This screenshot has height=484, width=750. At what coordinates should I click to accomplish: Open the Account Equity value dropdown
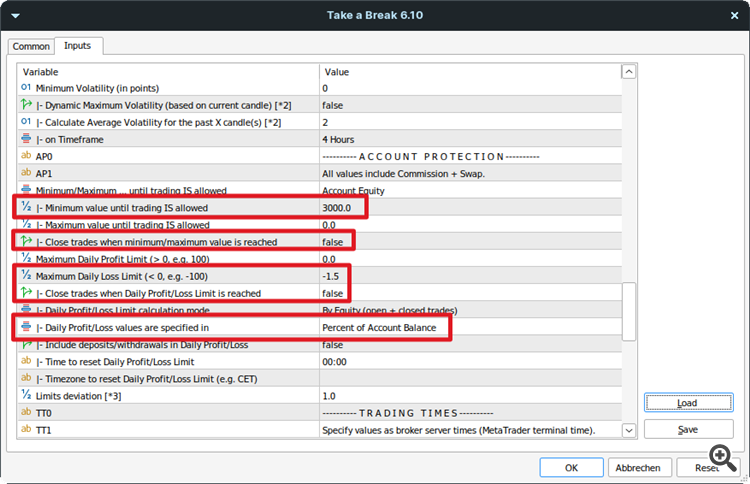470,190
